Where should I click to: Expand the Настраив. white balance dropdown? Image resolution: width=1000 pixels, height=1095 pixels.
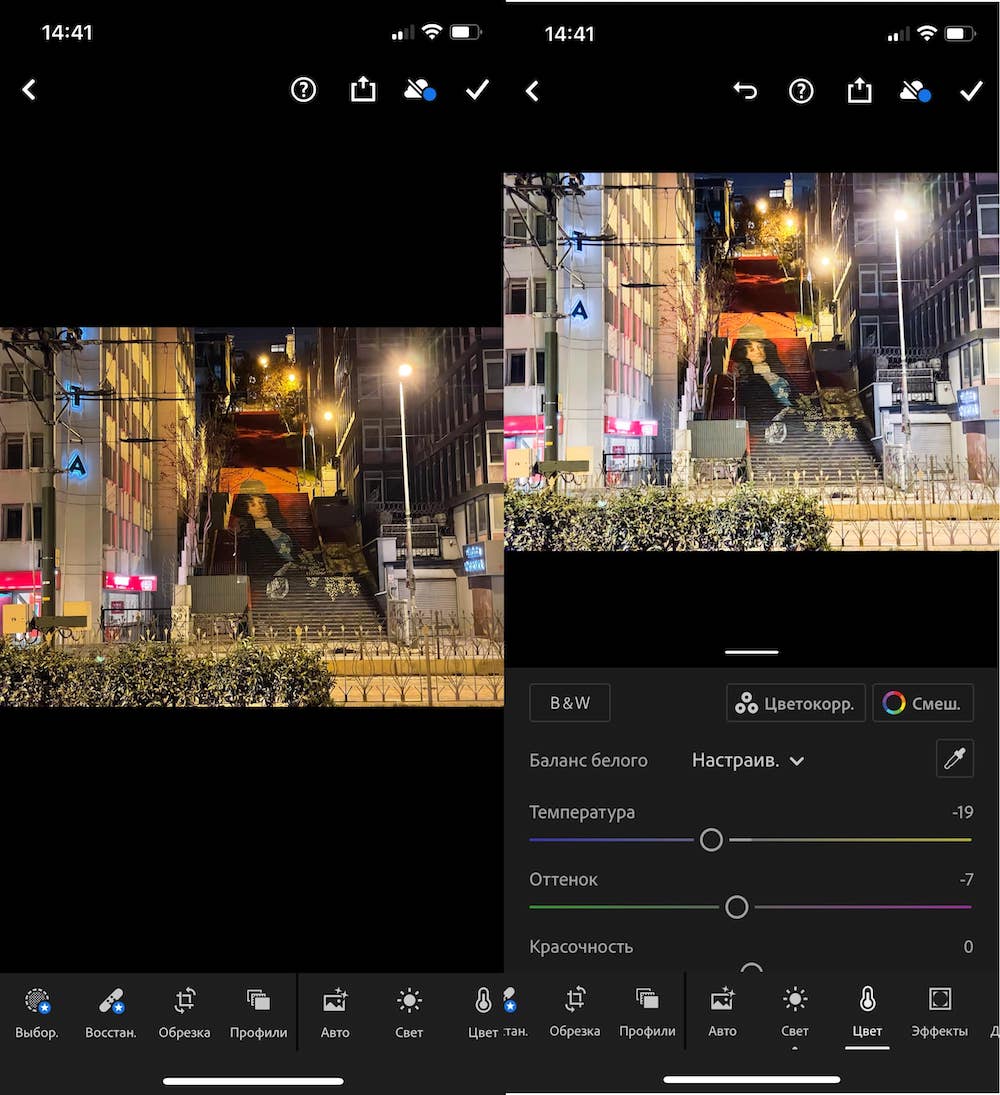(748, 760)
